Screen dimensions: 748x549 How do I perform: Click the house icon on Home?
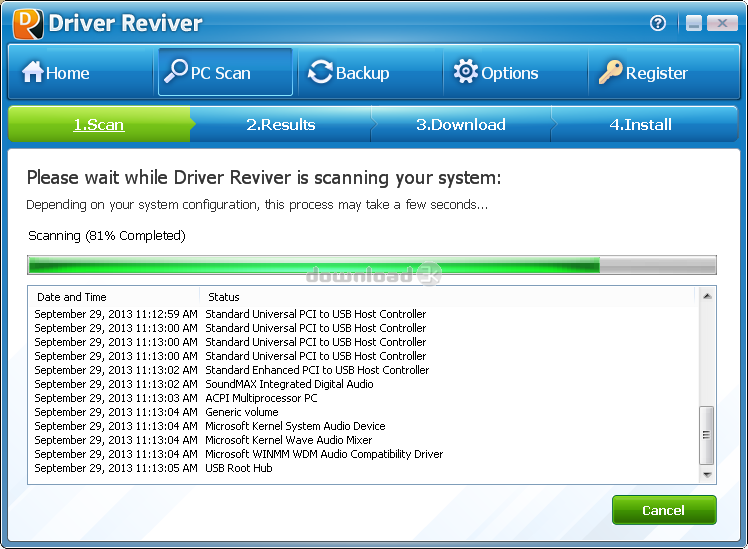tap(32, 72)
